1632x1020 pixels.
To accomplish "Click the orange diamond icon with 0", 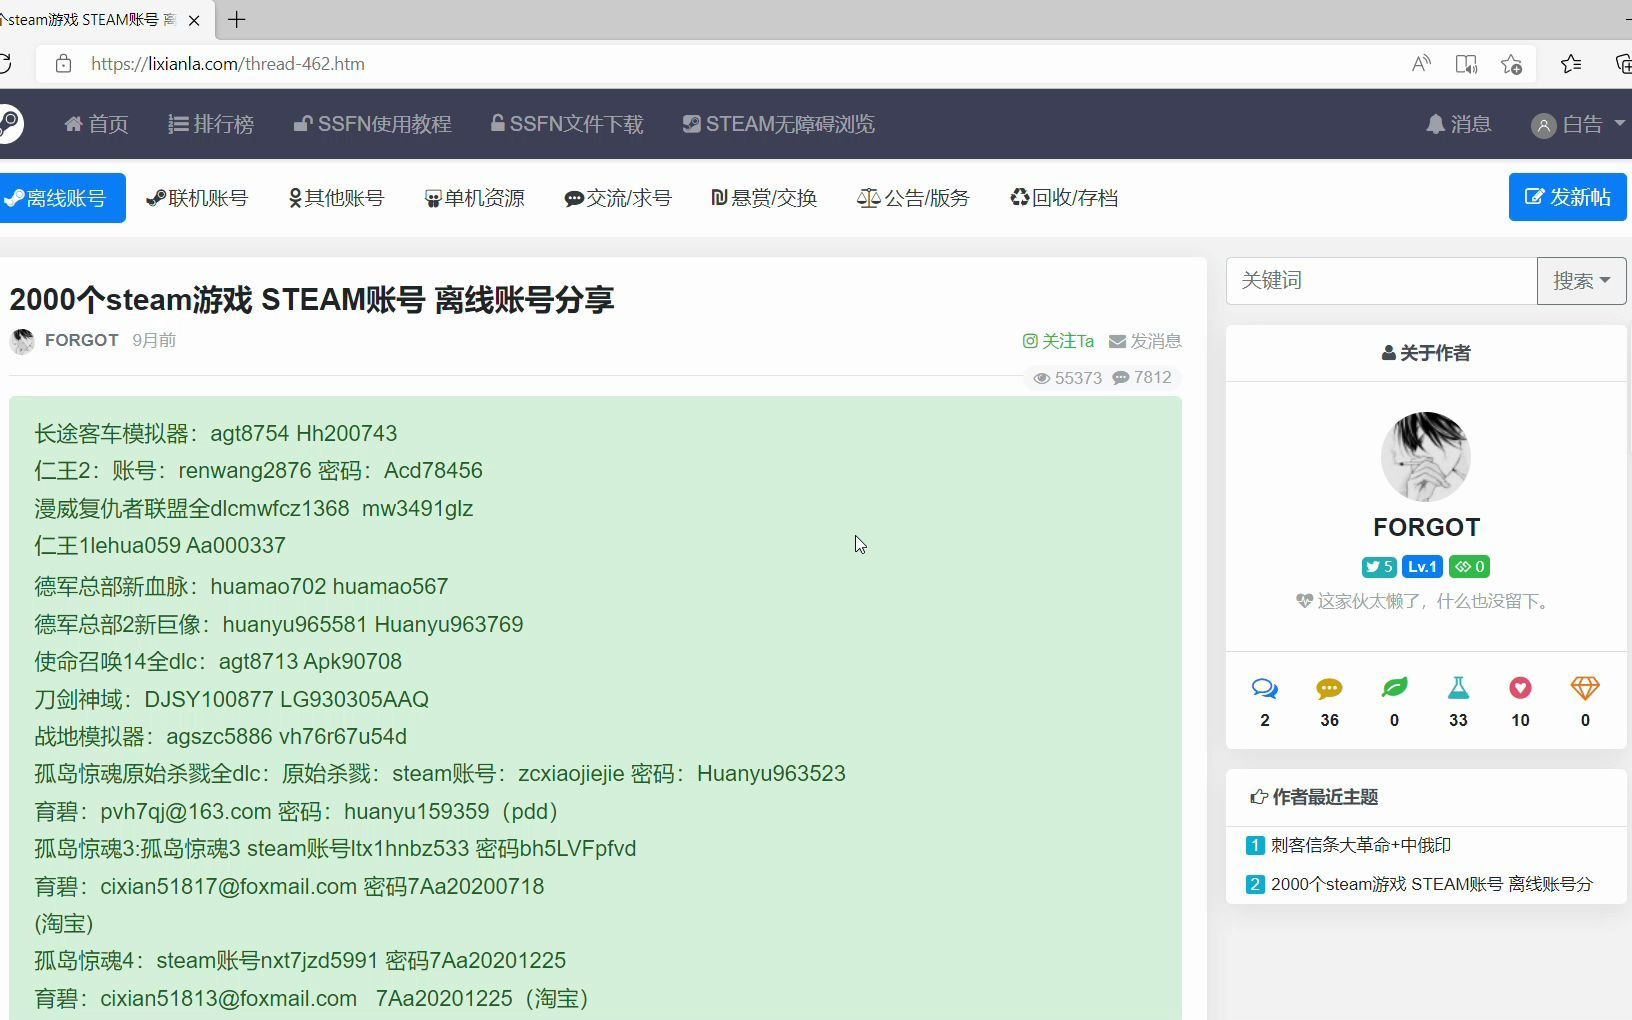I will click(1585, 688).
